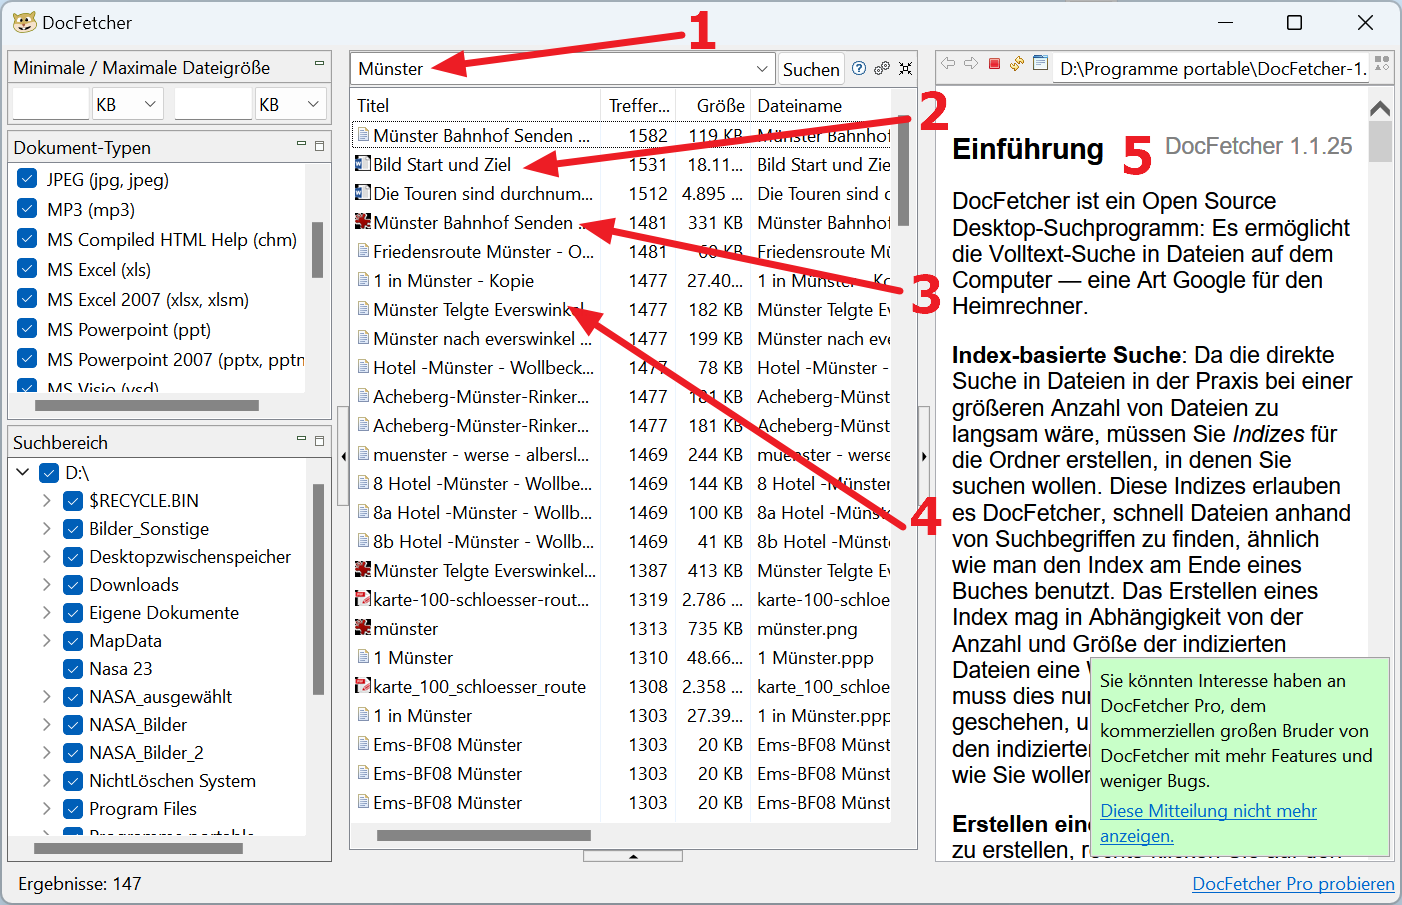Image resolution: width=1402 pixels, height=905 pixels.
Task: Click the Suchen button
Action: click(x=811, y=69)
